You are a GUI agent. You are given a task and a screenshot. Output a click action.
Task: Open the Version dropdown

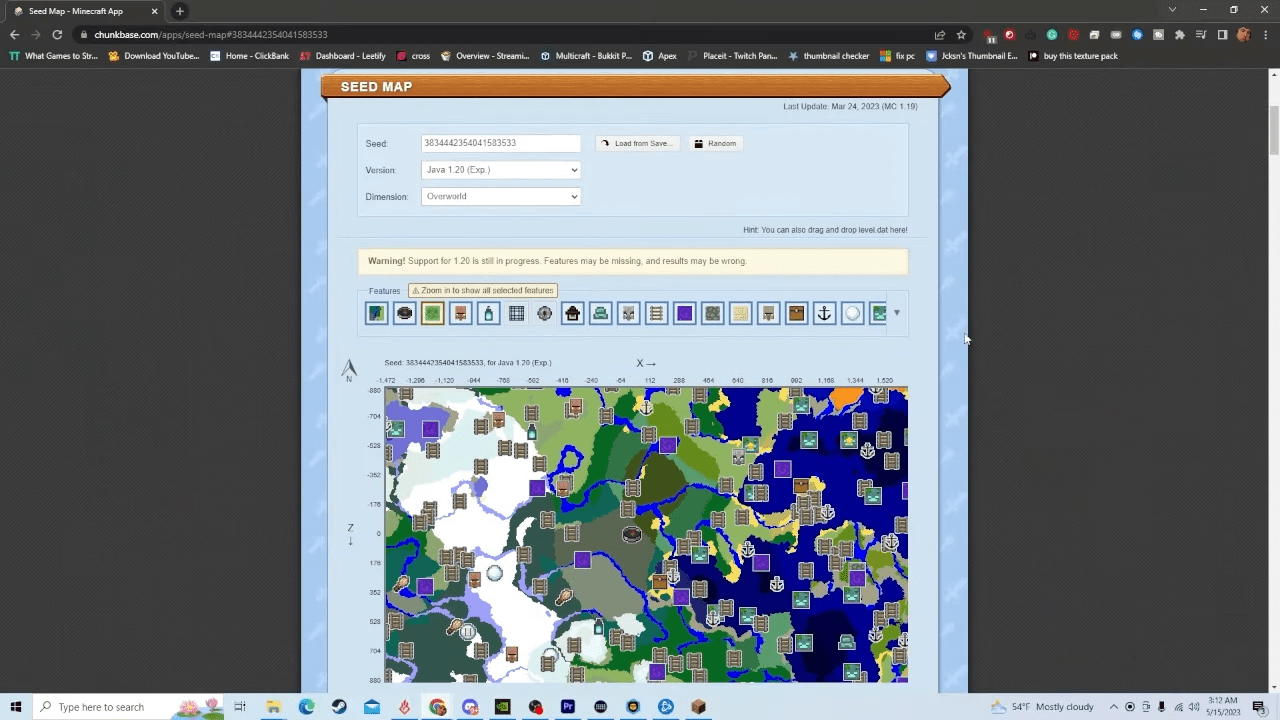coord(501,170)
